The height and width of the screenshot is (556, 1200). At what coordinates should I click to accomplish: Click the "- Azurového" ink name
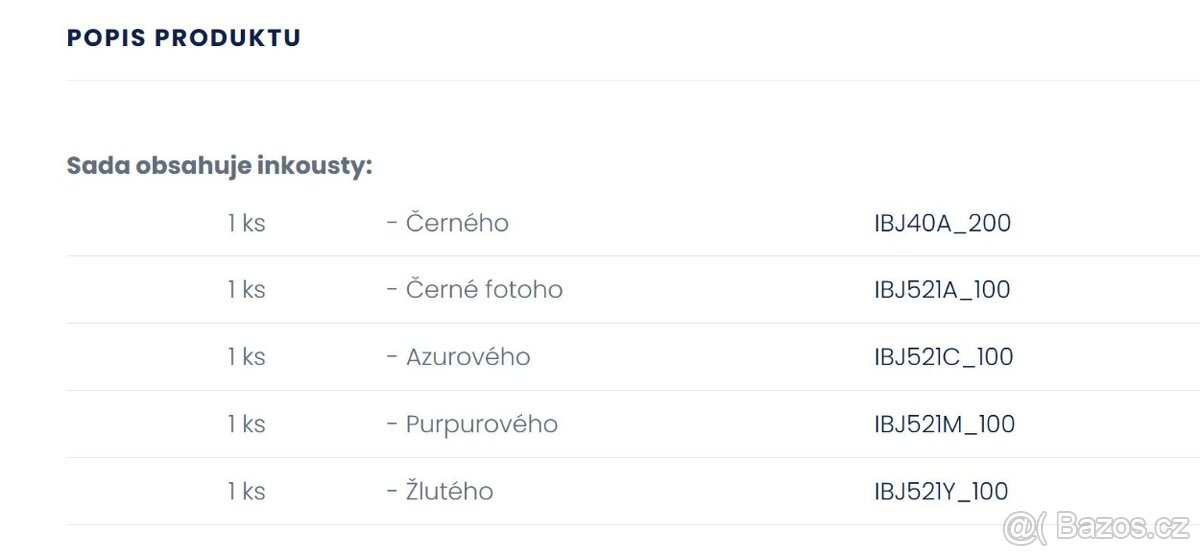pyautogui.click(x=458, y=357)
